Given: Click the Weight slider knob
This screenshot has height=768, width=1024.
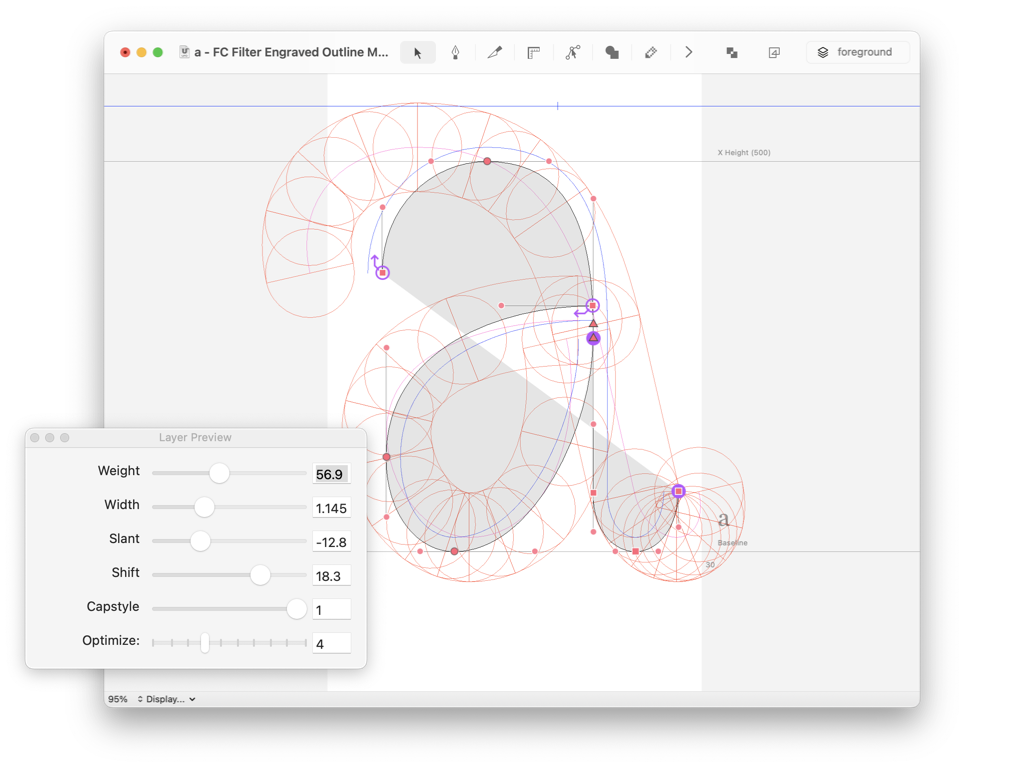Looking at the screenshot, I should pyautogui.click(x=219, y=474).
